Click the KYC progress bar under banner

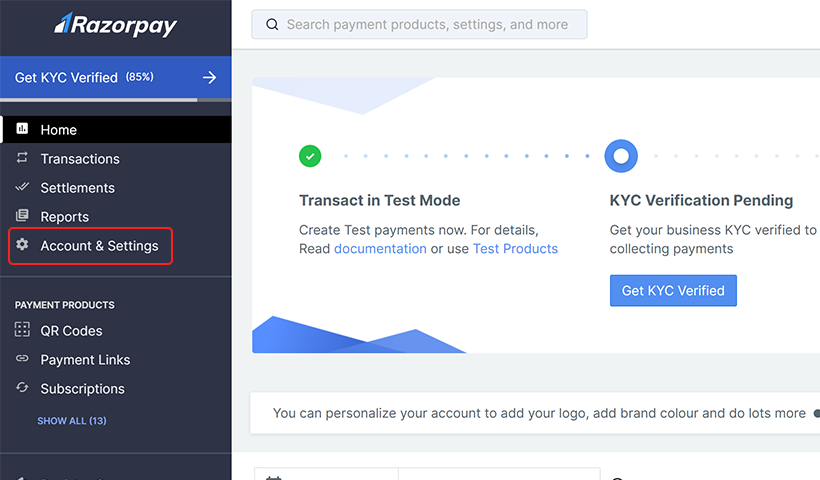tap(116, 100)
